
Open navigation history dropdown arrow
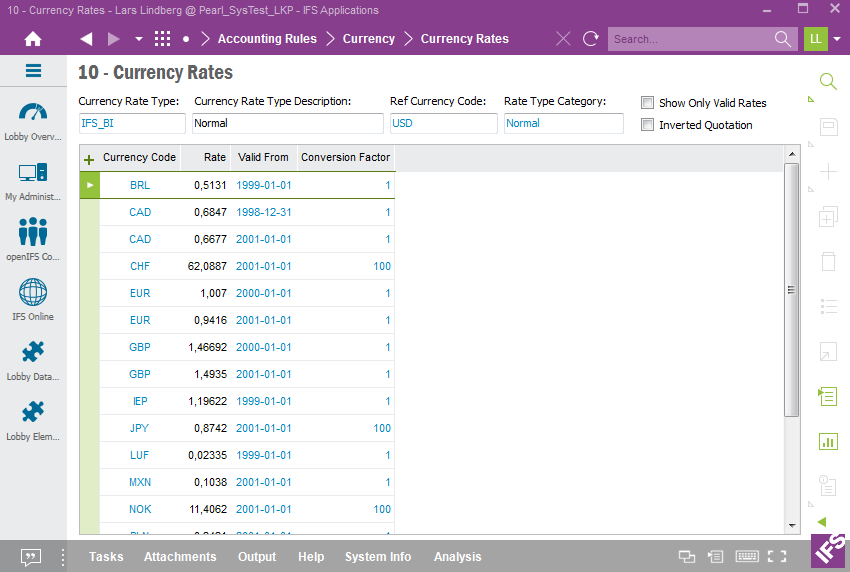coord(139,39)
